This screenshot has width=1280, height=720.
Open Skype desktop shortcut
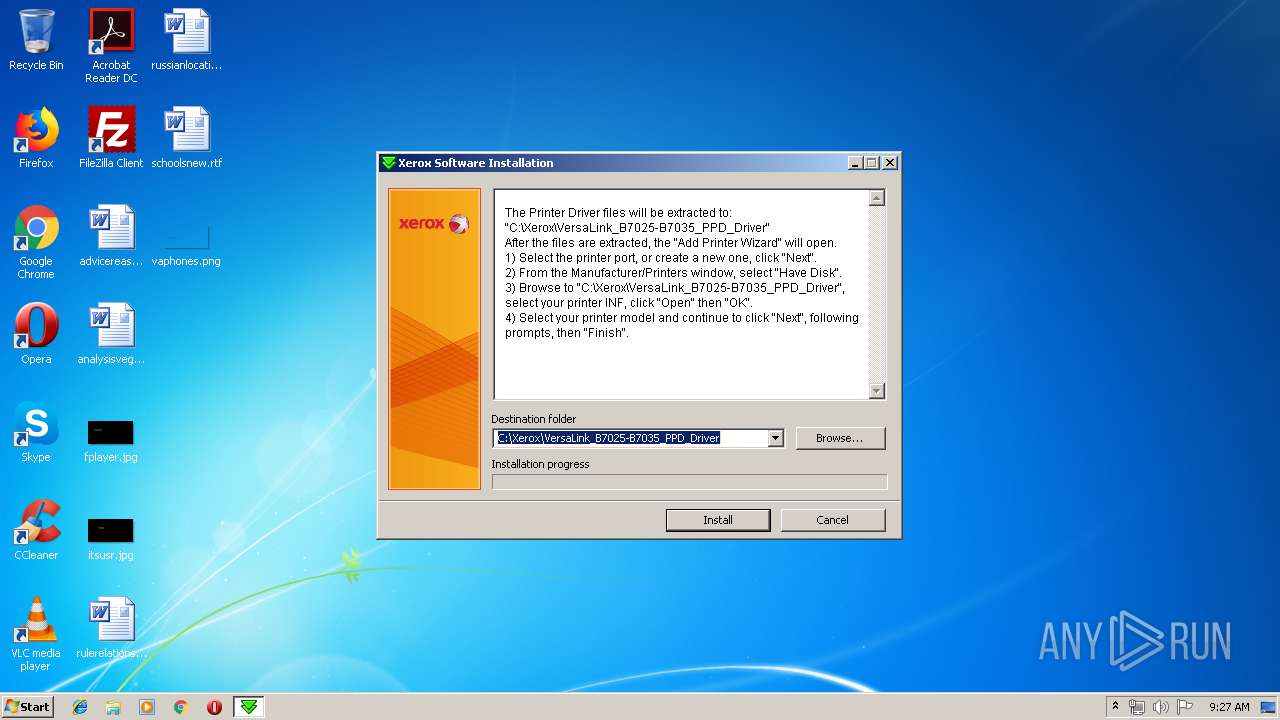click(36, 432)
